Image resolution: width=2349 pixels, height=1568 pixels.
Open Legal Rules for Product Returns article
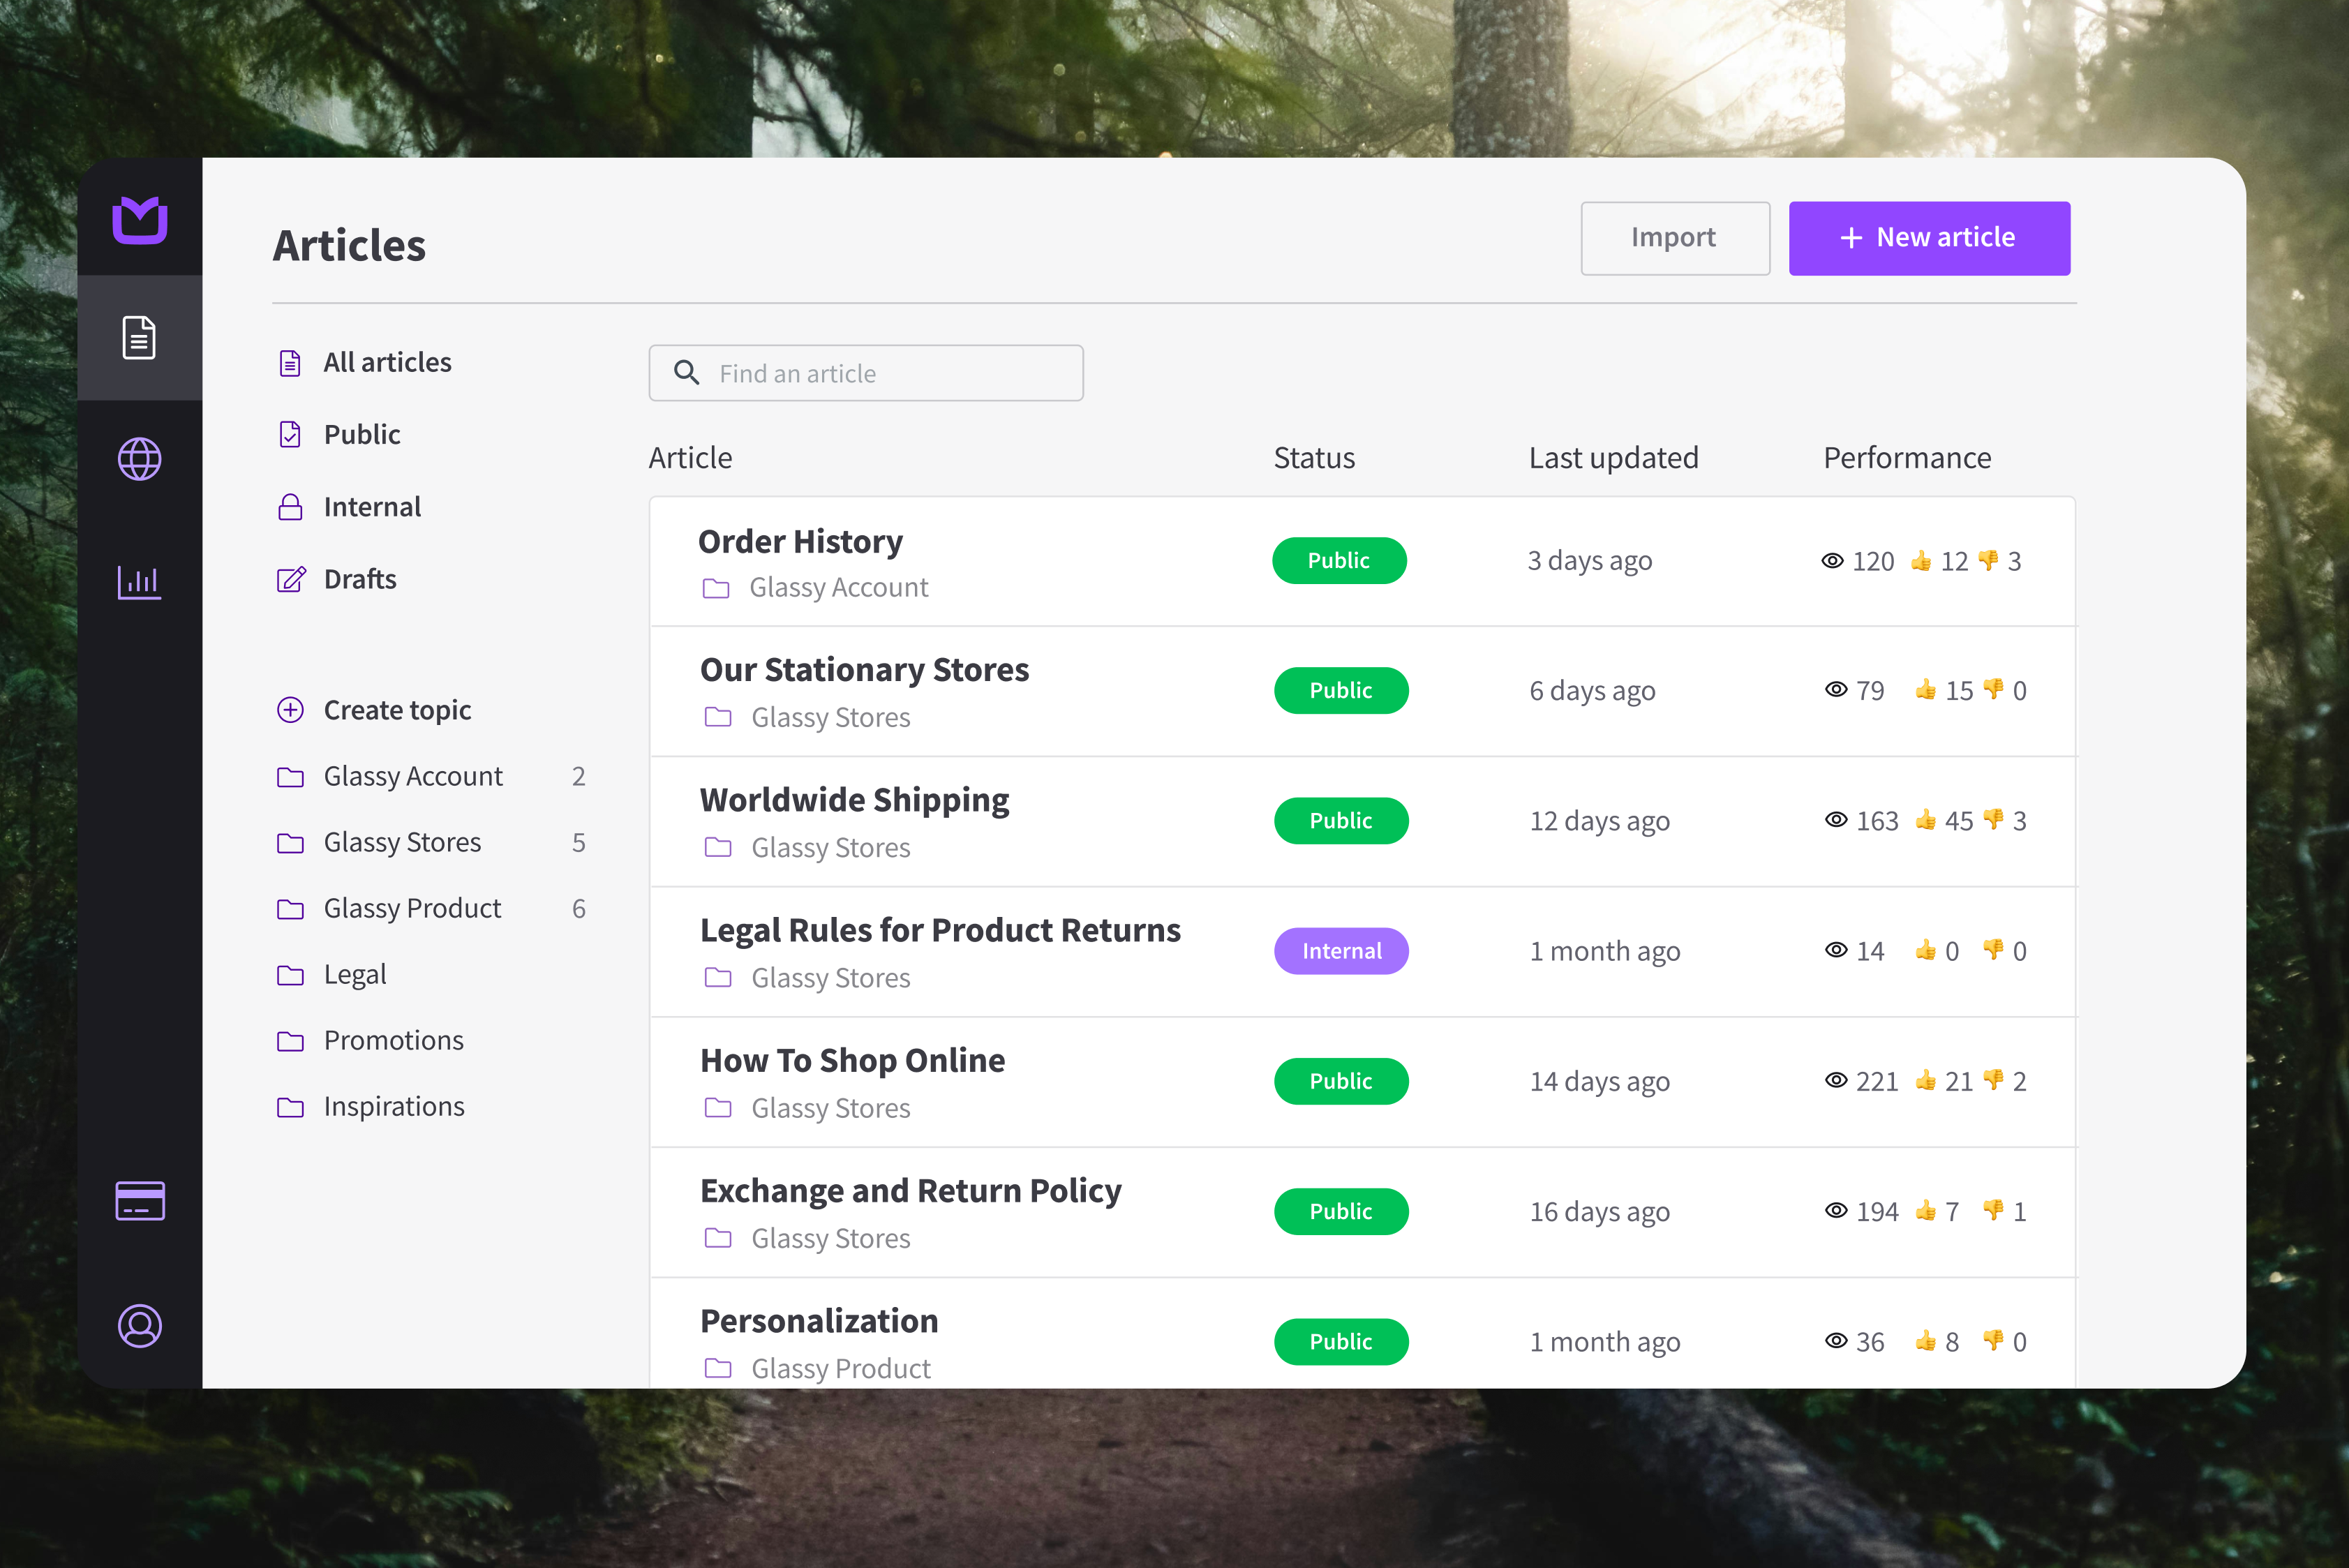click(x=940, y=930)
